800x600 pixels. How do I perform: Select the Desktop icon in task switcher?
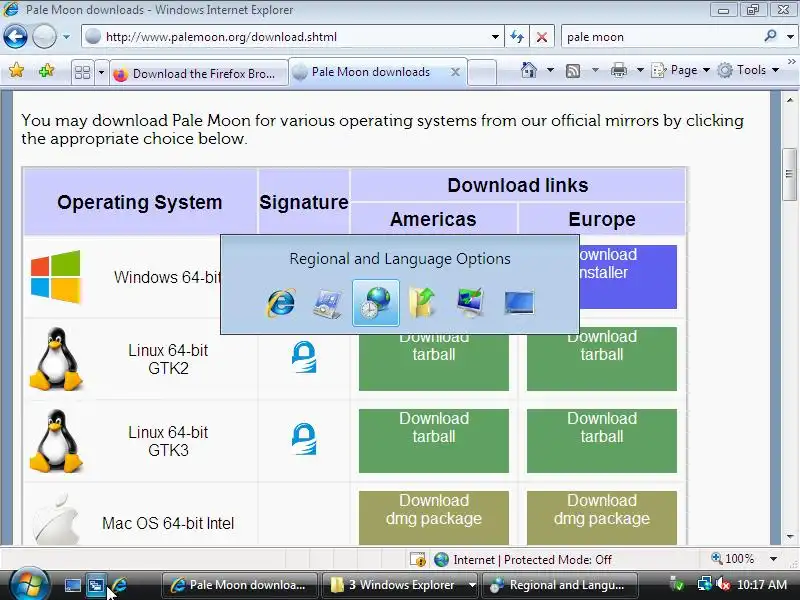(519, 303)
